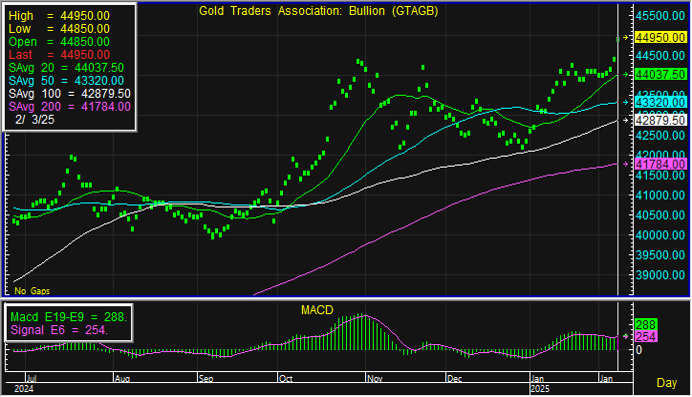The image size is (692, 397).
Task: Click the 39500.00 price axis label
Action: coord(660,255)
